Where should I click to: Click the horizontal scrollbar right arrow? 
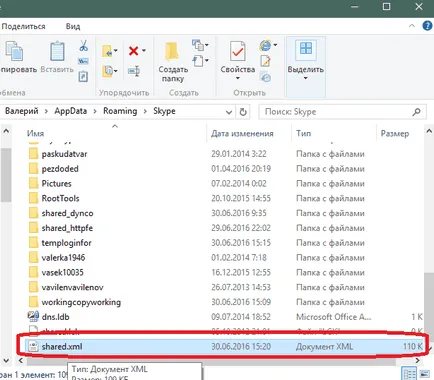(x=417, y=360)
